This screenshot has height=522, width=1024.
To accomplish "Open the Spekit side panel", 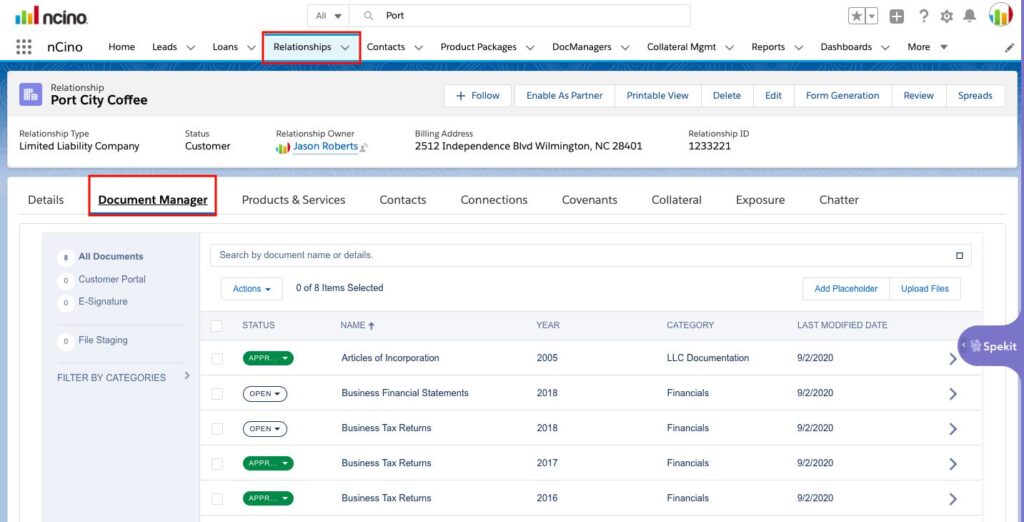I will point(990,346).
